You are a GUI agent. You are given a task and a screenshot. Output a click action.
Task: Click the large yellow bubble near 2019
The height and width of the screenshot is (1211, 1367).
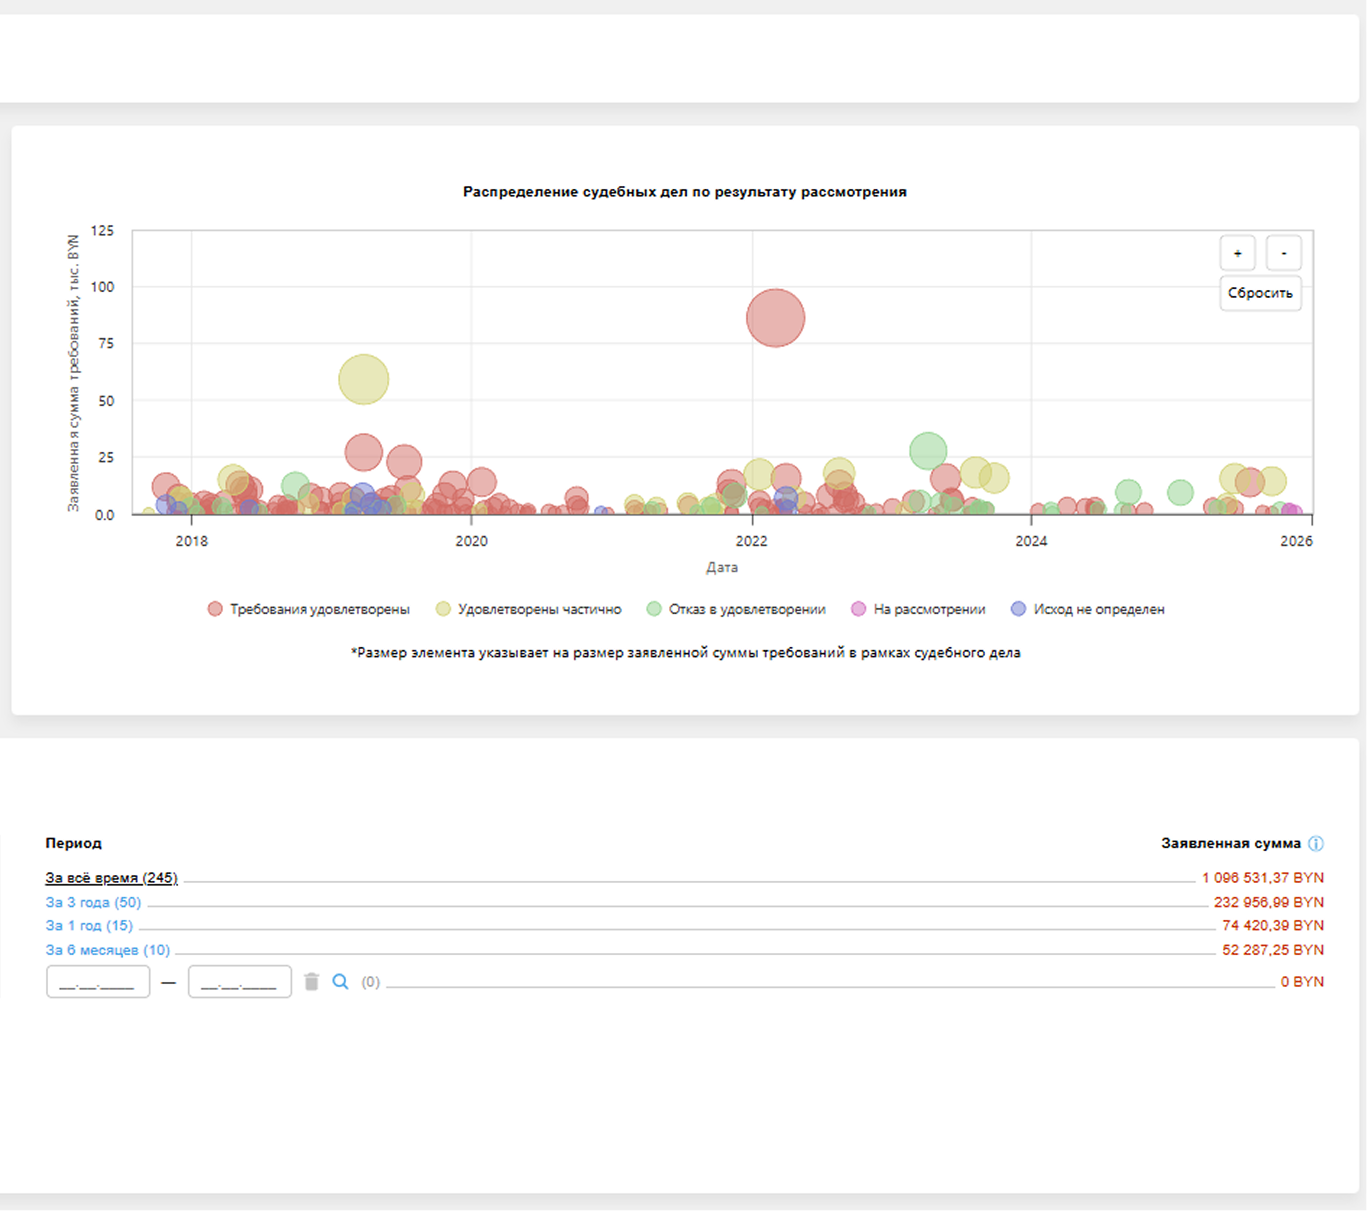[363, 379]
